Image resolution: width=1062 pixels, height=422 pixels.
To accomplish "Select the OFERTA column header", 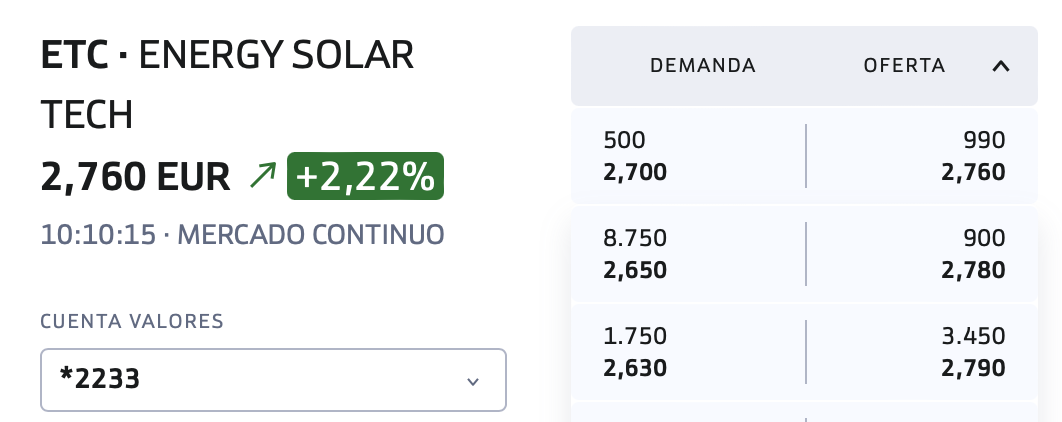I will [x=904, y=66].
